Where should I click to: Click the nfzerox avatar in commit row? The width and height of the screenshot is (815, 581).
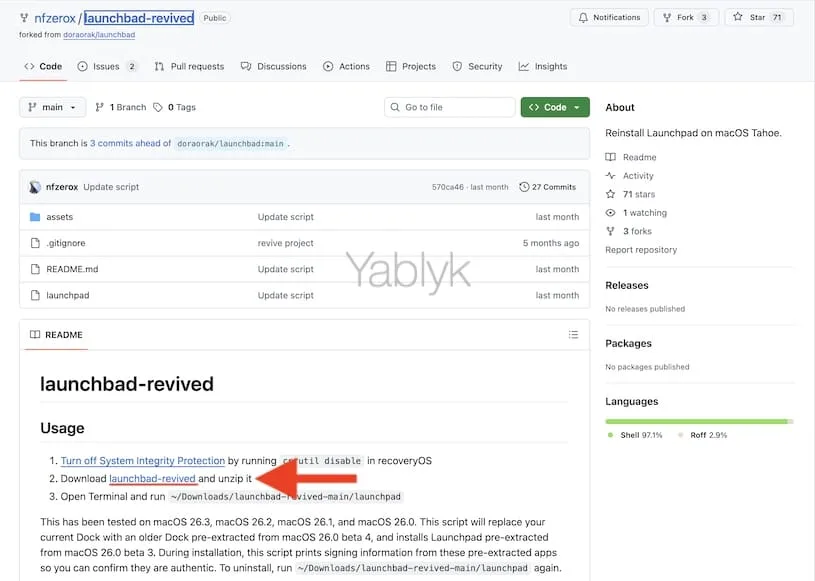(35, 187)
